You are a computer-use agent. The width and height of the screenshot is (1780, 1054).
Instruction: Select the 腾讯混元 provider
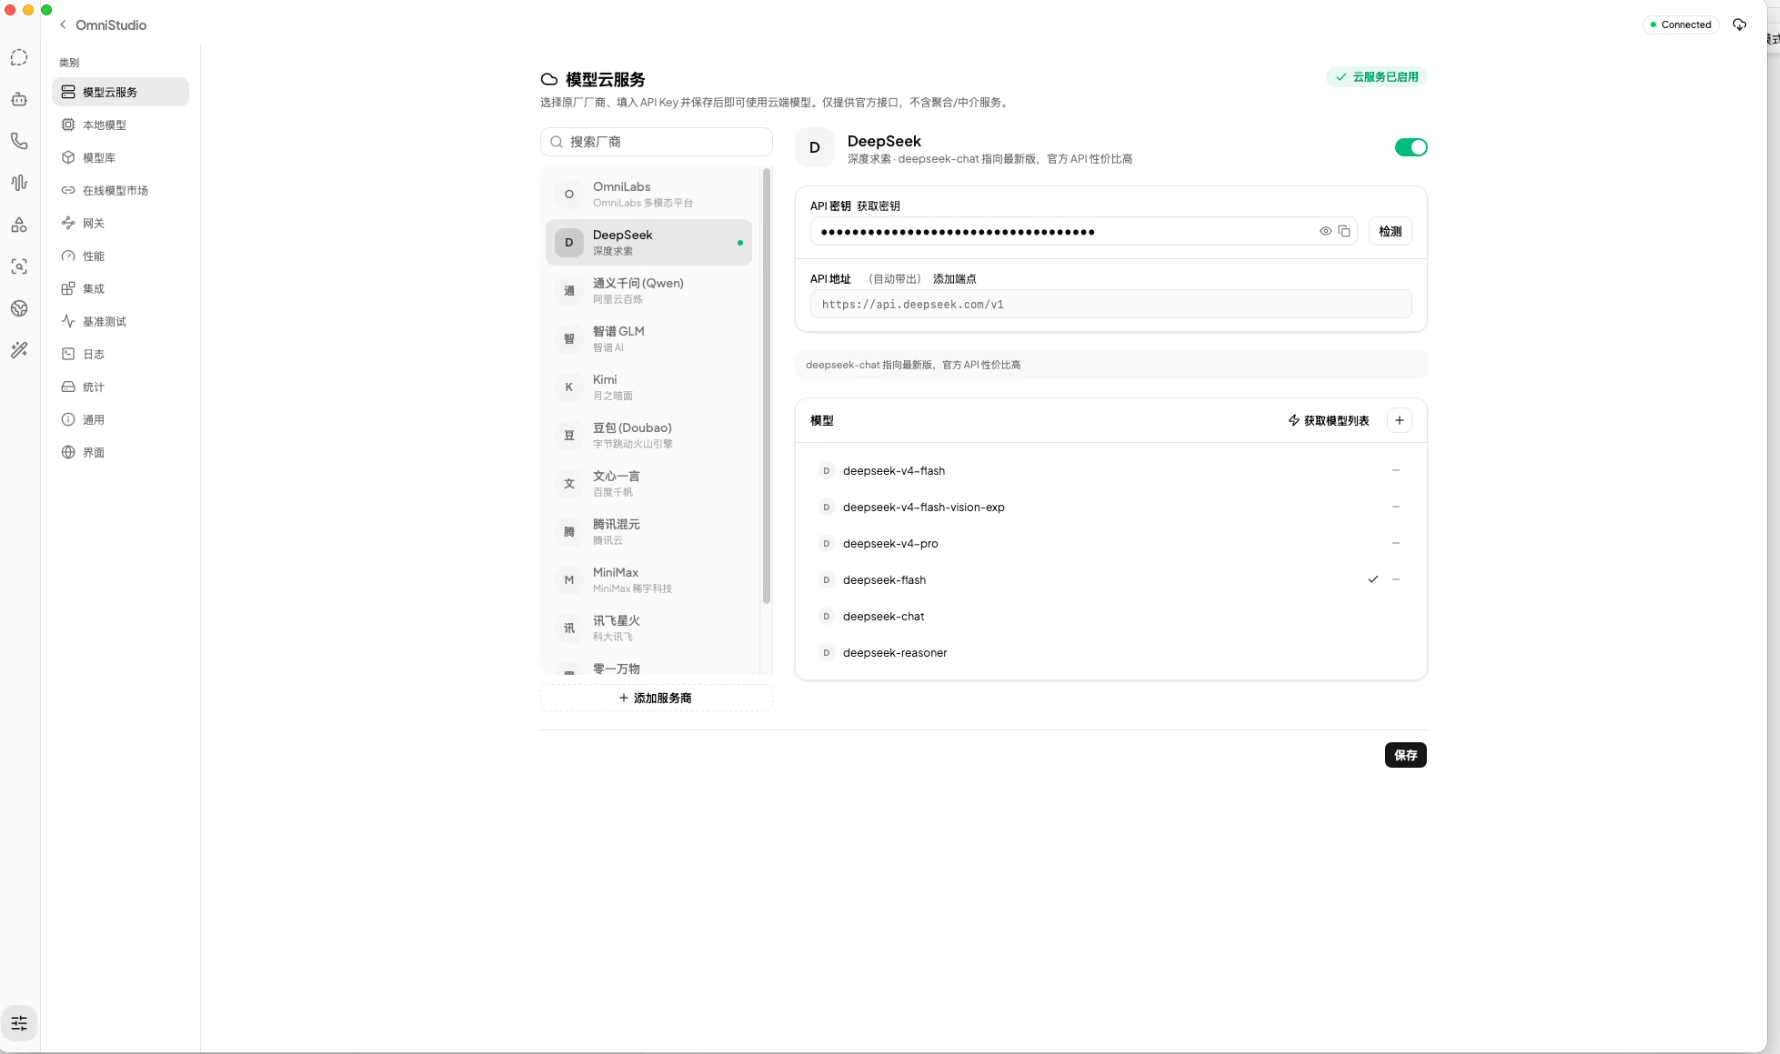tap(648, 531)
